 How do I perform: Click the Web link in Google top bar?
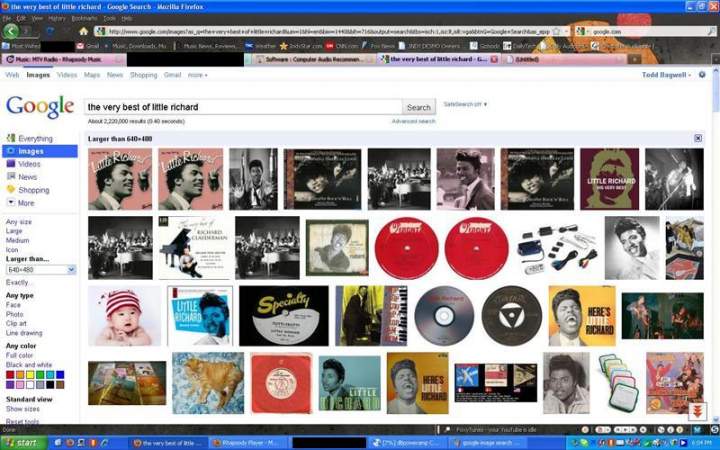[12, 74]
